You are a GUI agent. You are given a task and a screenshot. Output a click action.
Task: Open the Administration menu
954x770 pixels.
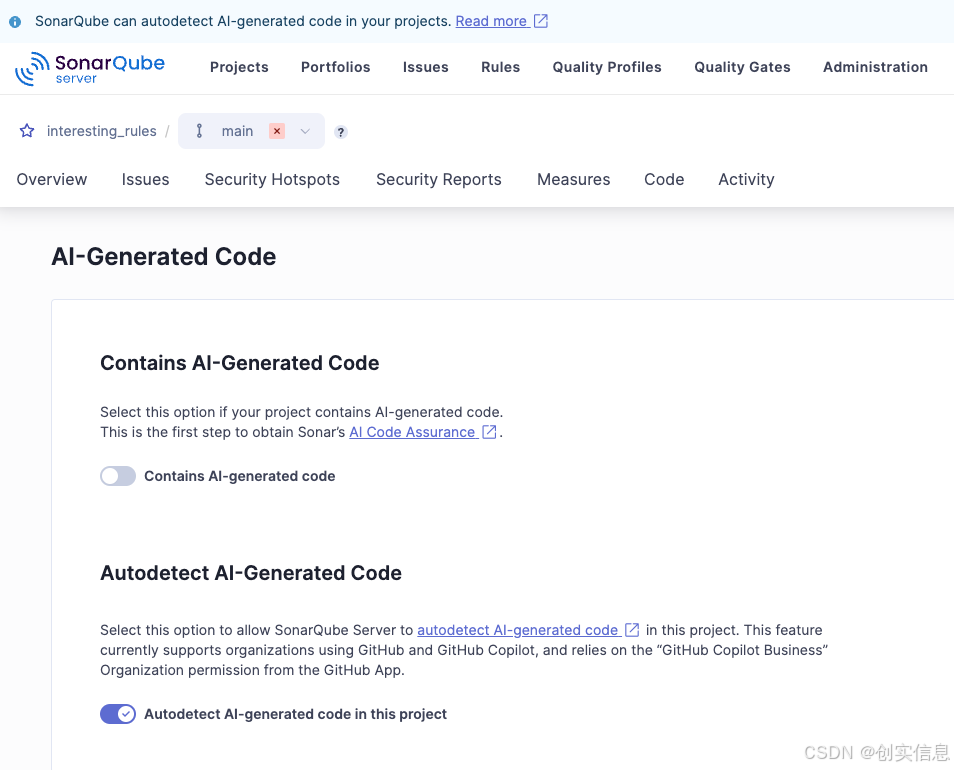point(876,67)
